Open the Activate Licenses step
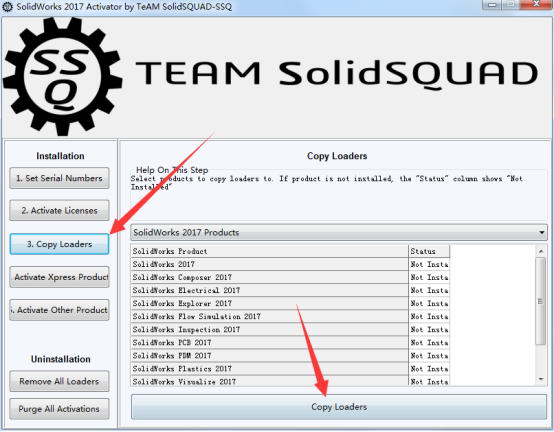This screenshot has height=432, width=554. (x=59, y=211)
